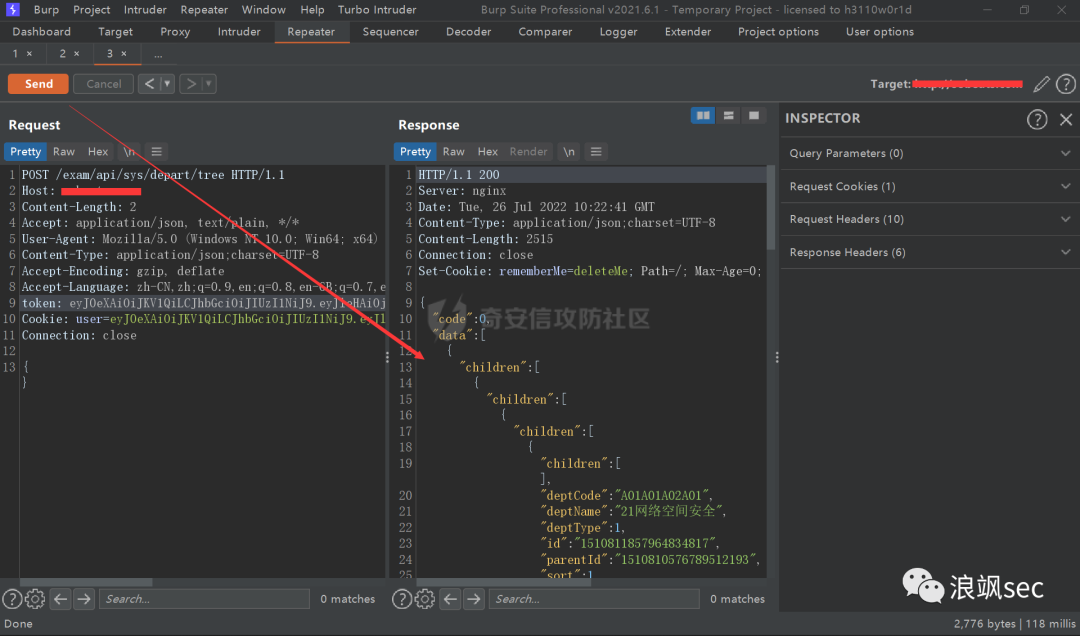The height and width of the screenshot is (636, 1080).
Task: Click the Response vertical scrollbar
Action: (771, 208)
